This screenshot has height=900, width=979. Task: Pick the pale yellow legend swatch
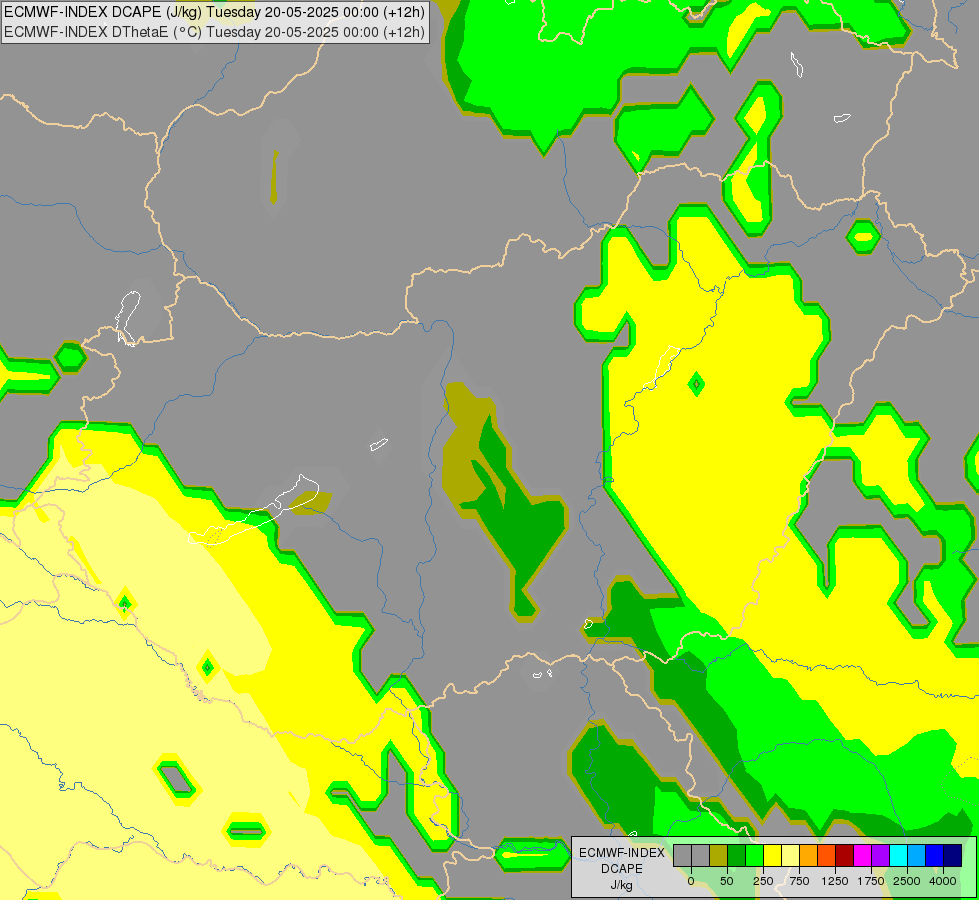(790, 855)
